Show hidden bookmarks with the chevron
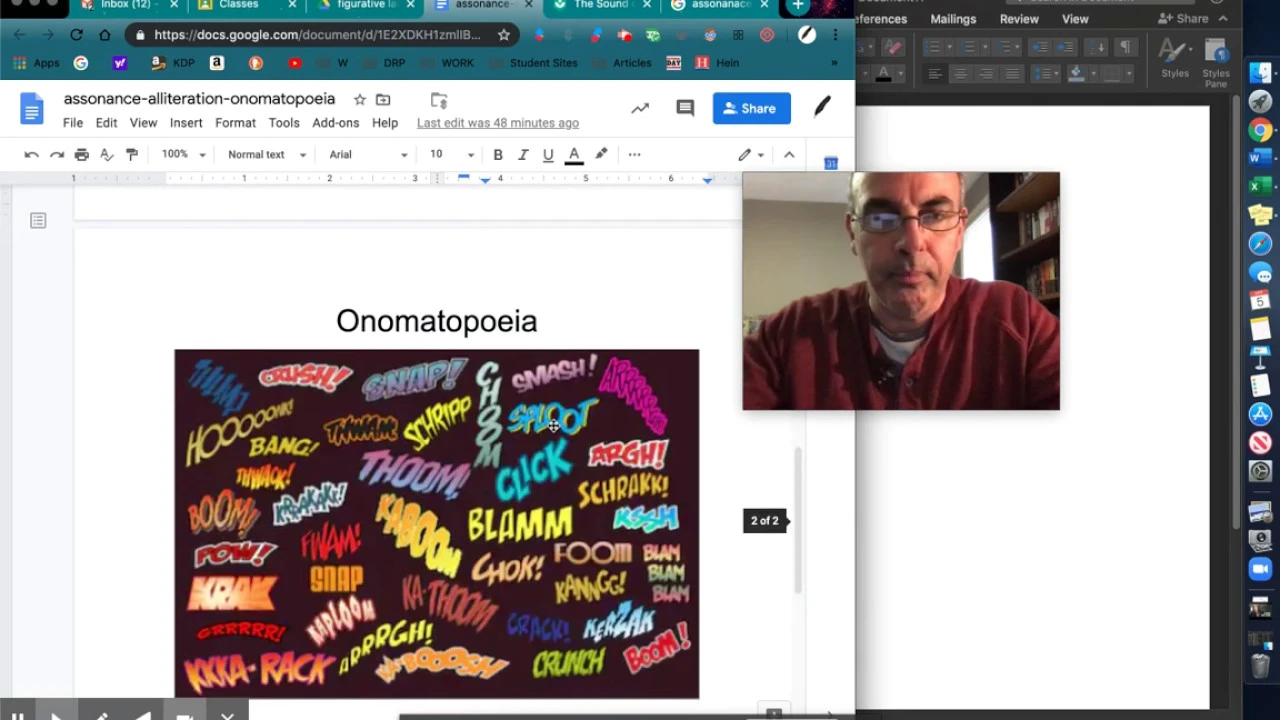Image resolution: width=1280 pixels, height=720 pixels. (834, 63)
